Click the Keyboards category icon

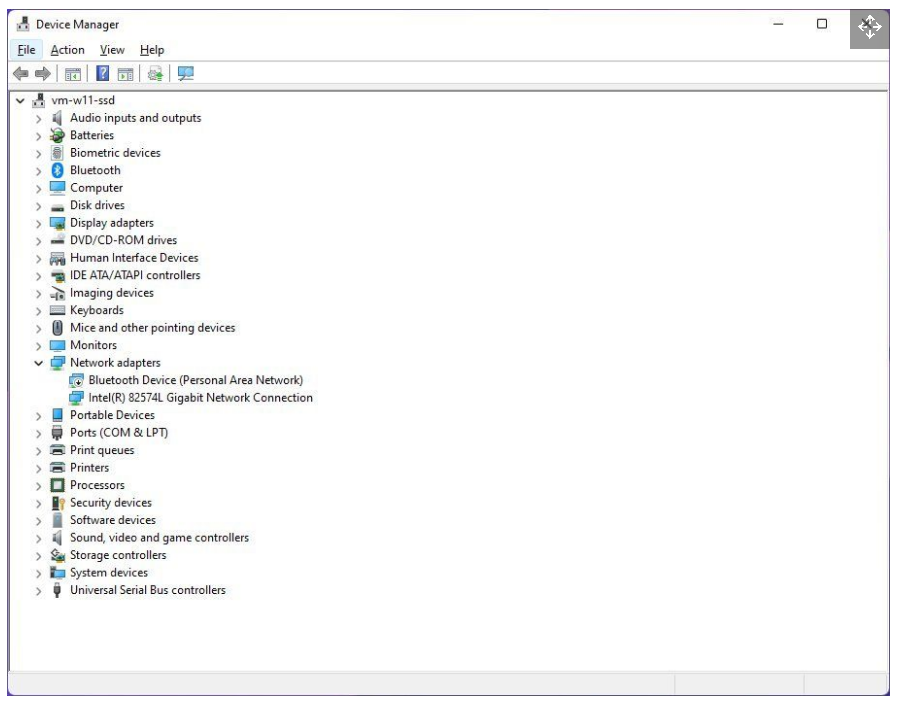[57, 310]
